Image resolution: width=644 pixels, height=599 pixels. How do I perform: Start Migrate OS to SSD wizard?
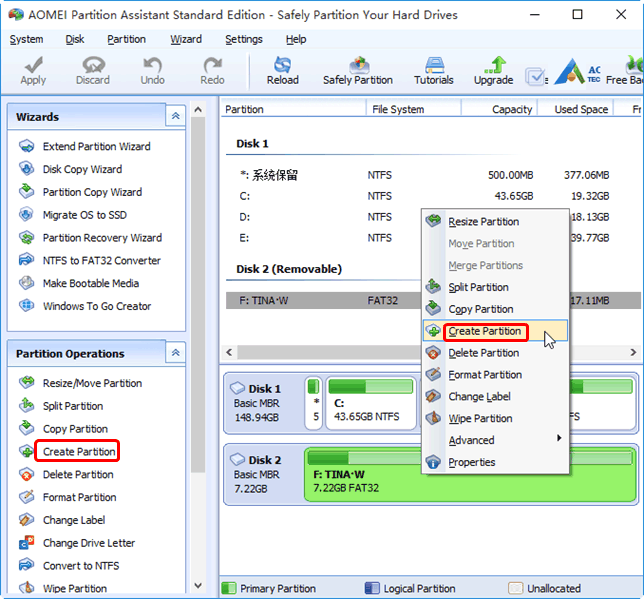pyautogui.click(x=73, y=215)
